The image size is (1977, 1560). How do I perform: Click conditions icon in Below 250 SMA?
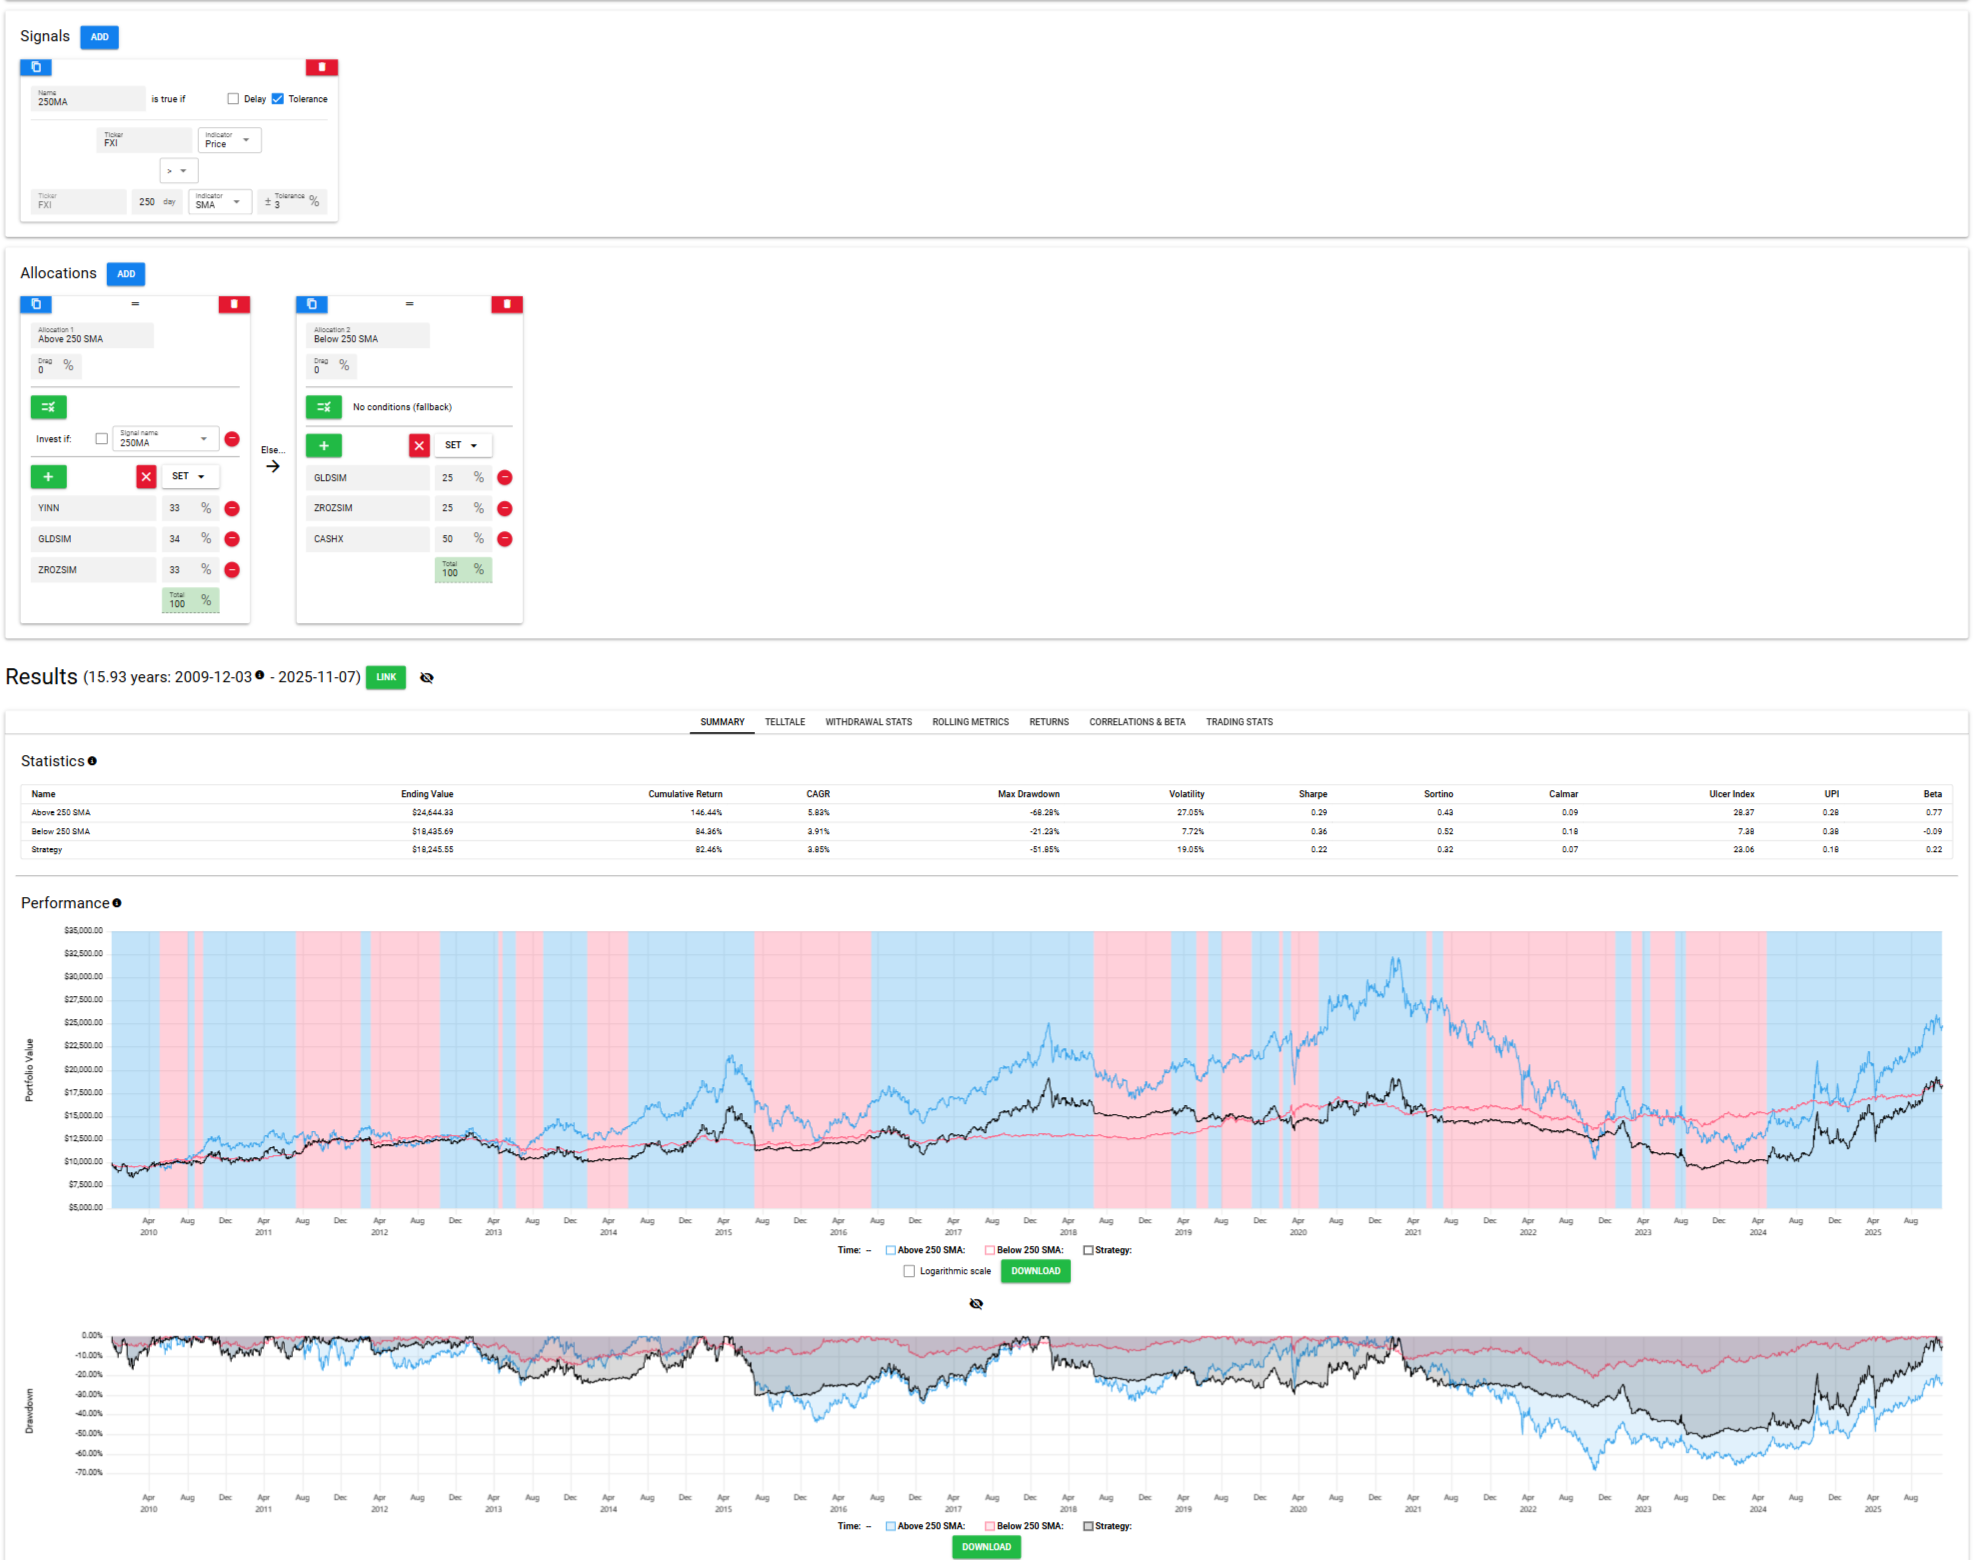323,407
